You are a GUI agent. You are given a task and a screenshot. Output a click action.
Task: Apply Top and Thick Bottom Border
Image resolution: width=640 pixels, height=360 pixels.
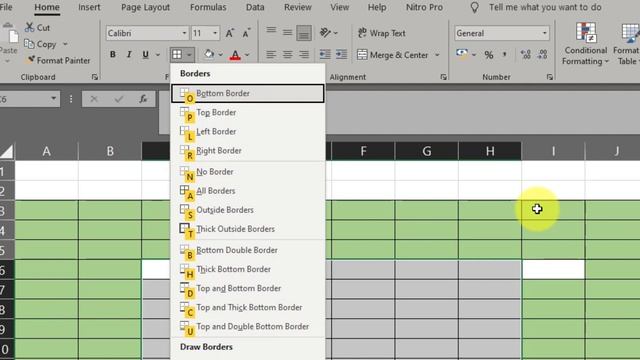(248, 308)
